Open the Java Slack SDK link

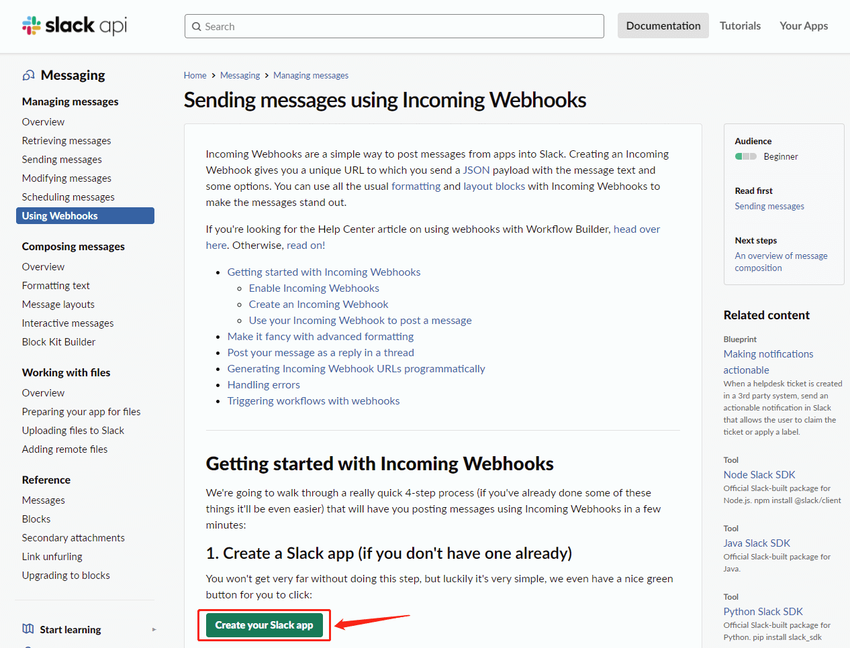[x=756, y=543]
